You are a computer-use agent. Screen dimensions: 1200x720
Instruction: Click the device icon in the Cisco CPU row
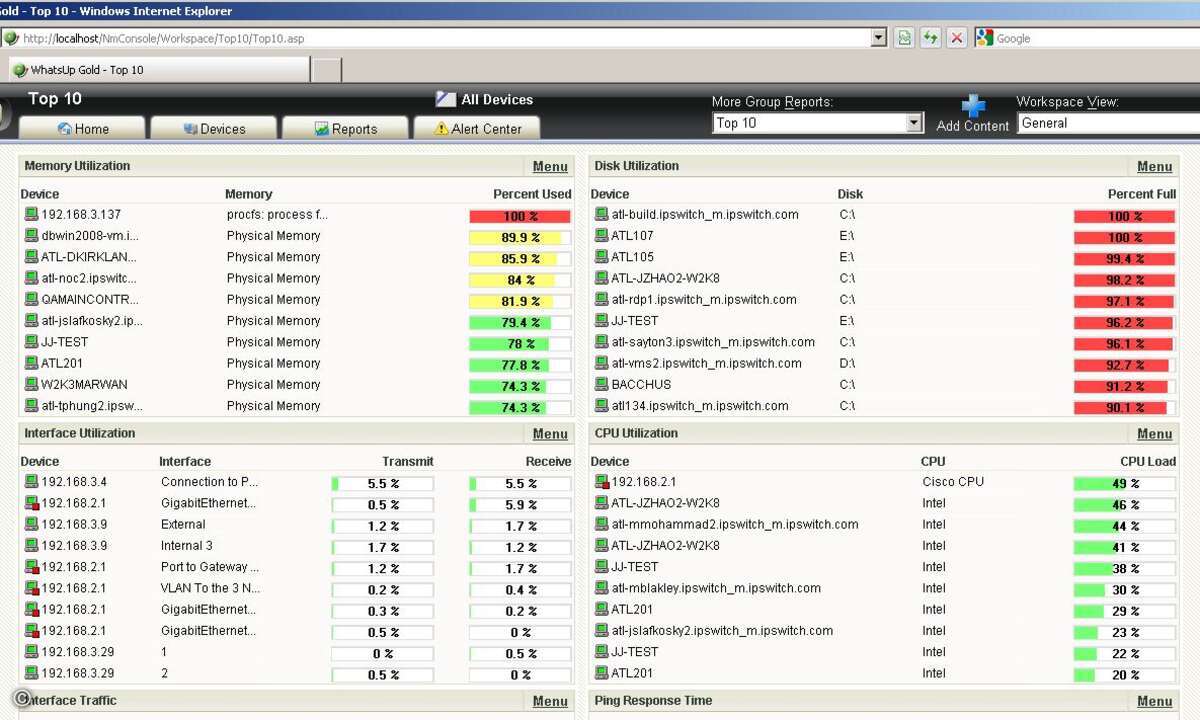pos(601,482)
